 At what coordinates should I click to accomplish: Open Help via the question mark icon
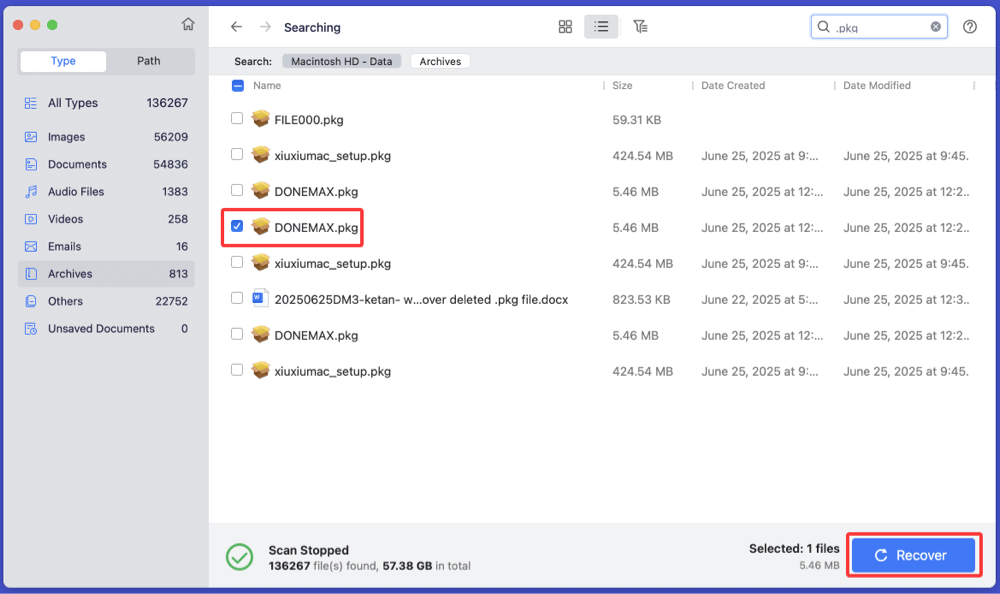click(x=969, y=27)
